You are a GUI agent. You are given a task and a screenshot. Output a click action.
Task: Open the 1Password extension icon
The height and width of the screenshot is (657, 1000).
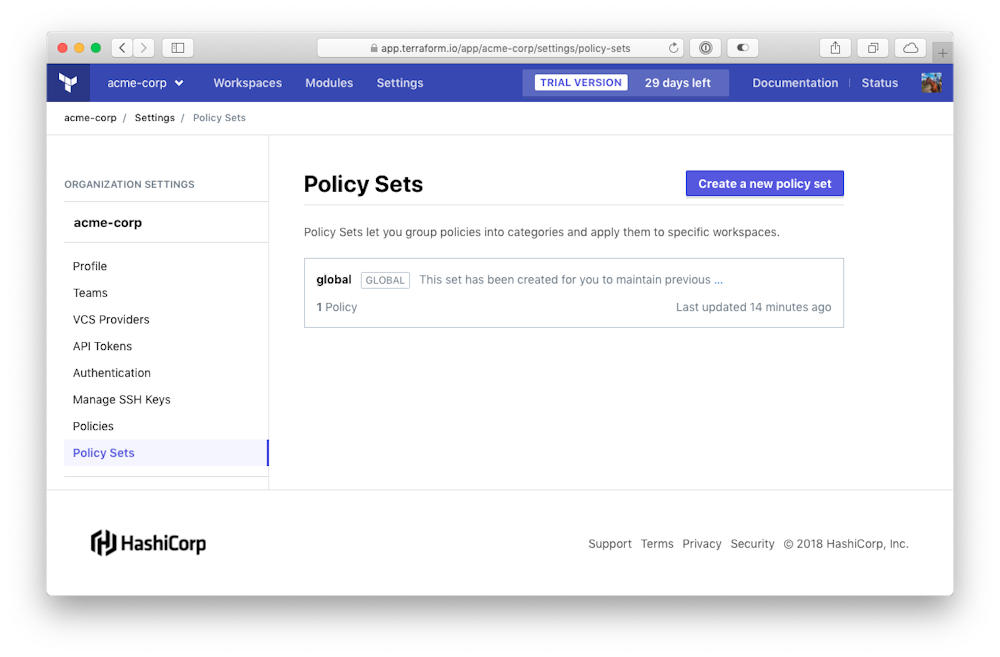(705, 48)
